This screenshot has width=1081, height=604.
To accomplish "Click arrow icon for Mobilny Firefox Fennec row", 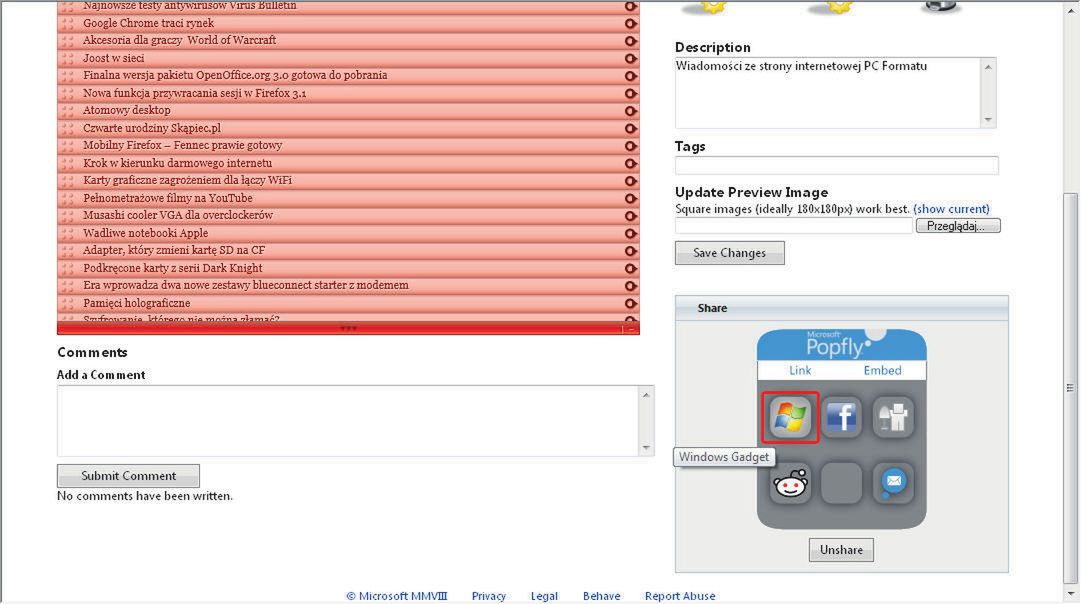I will (630, 146).
